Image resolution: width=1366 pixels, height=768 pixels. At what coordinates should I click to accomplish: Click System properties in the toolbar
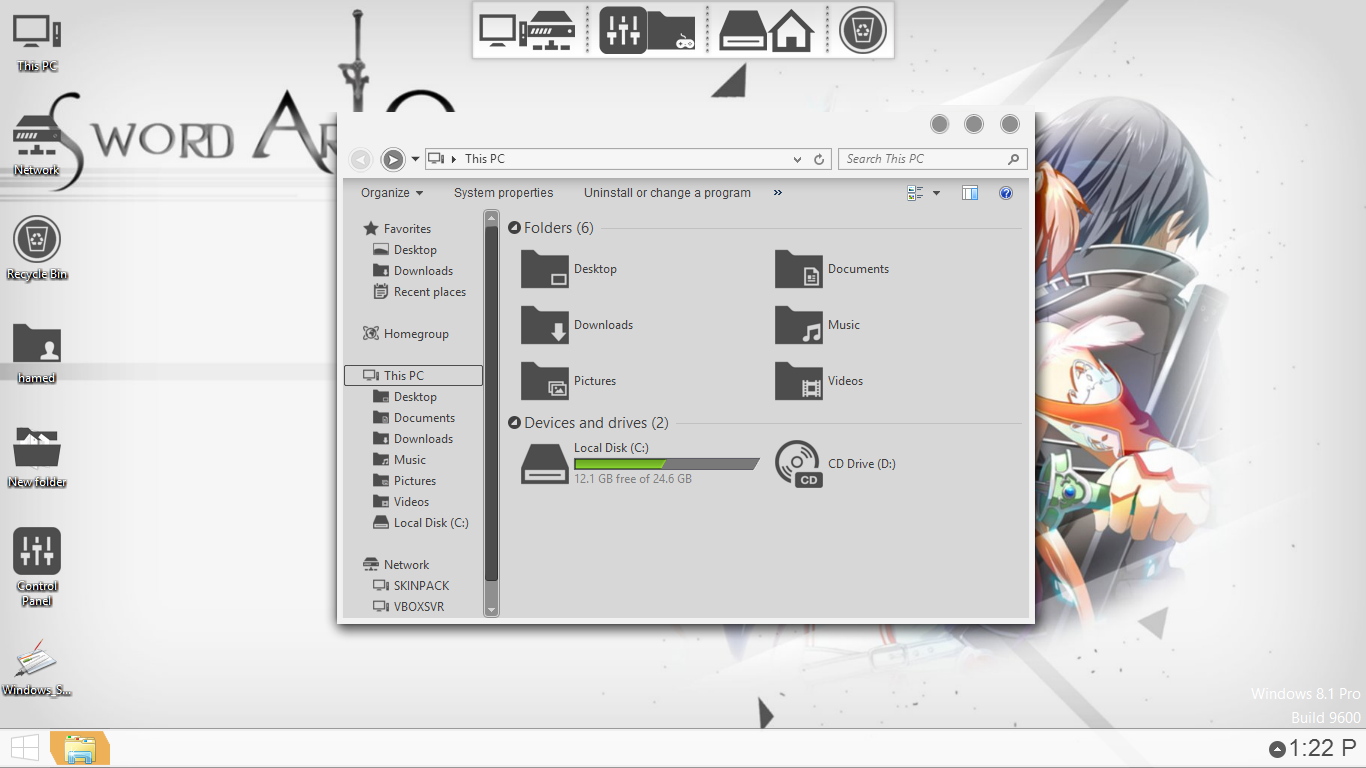tap(503, 193)
